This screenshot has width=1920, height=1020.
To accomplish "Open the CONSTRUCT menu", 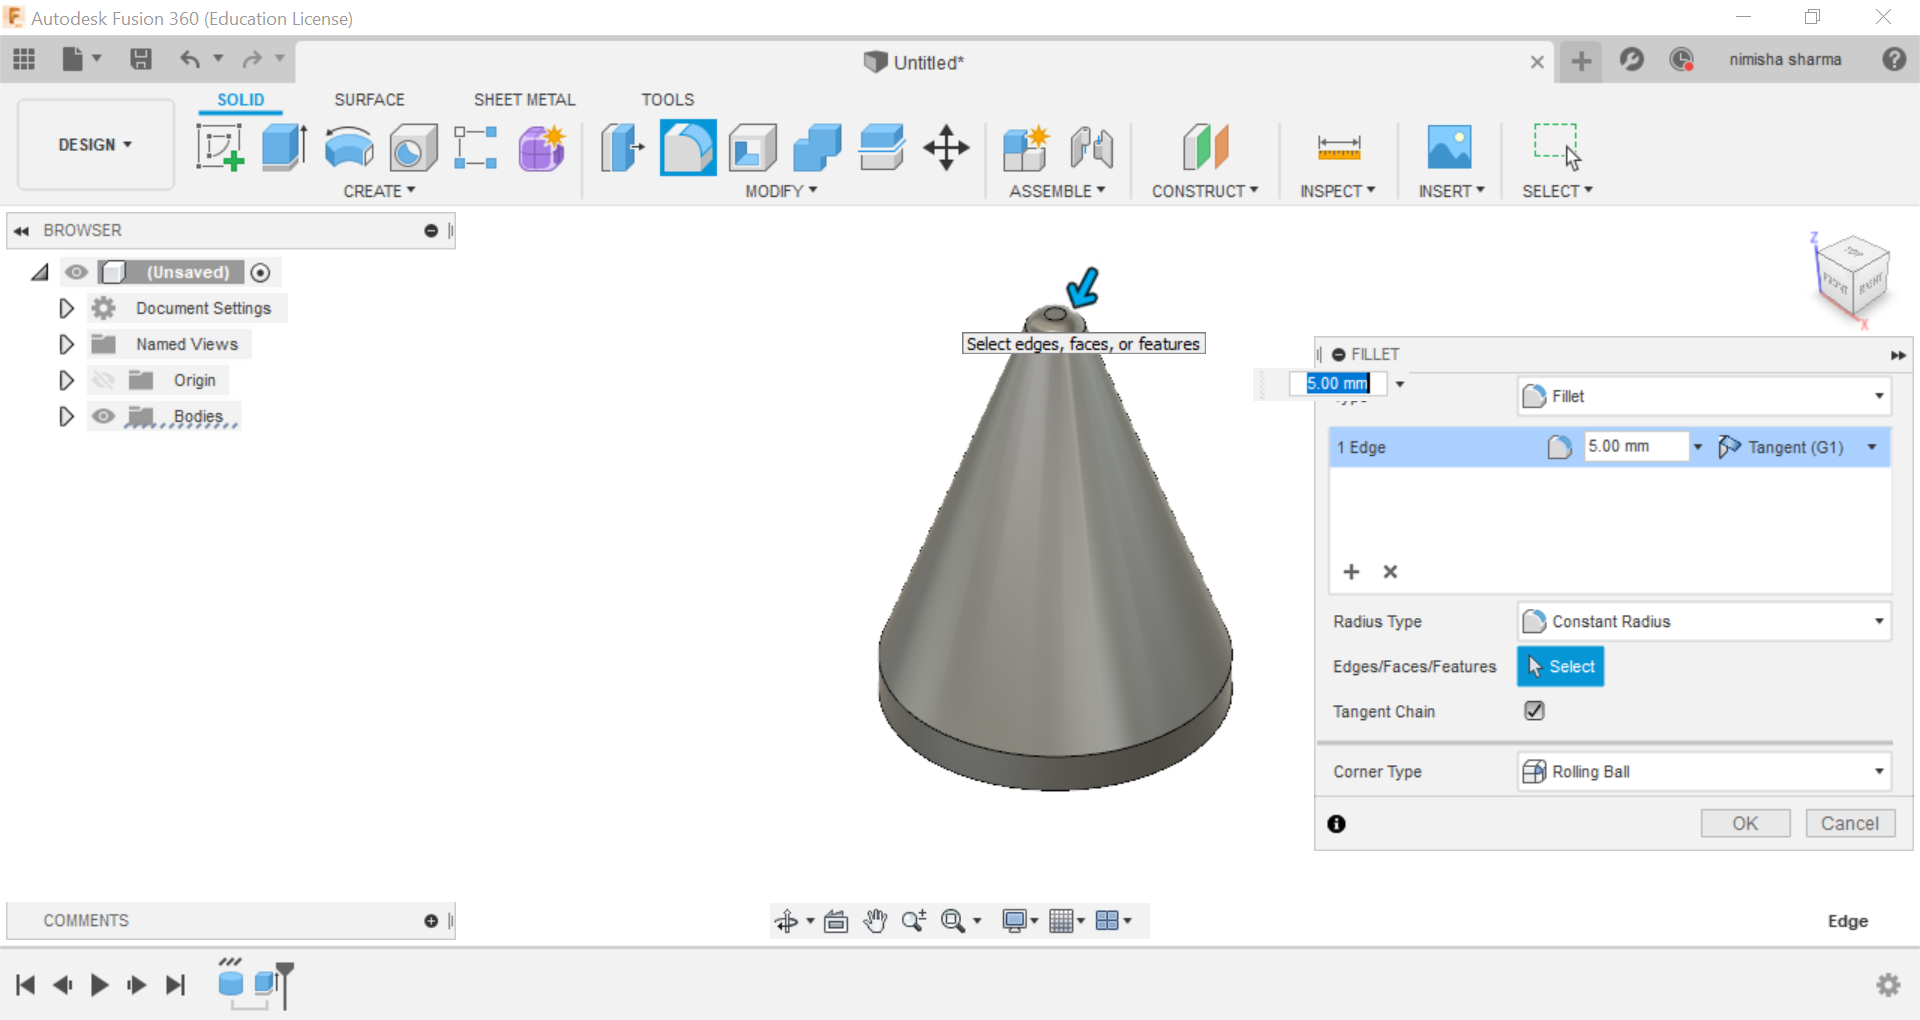I will [1205, 191].
